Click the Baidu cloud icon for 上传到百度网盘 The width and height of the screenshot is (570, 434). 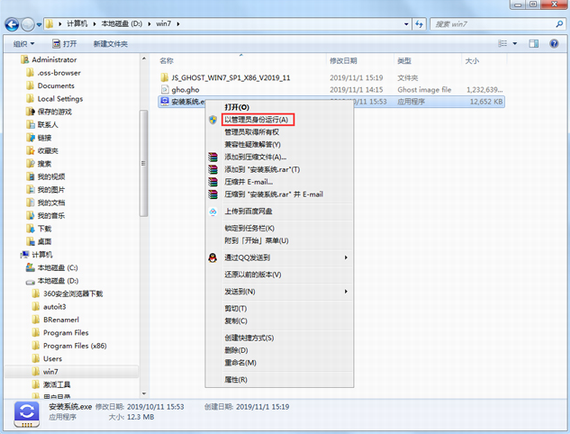click(x=213, y=212)
